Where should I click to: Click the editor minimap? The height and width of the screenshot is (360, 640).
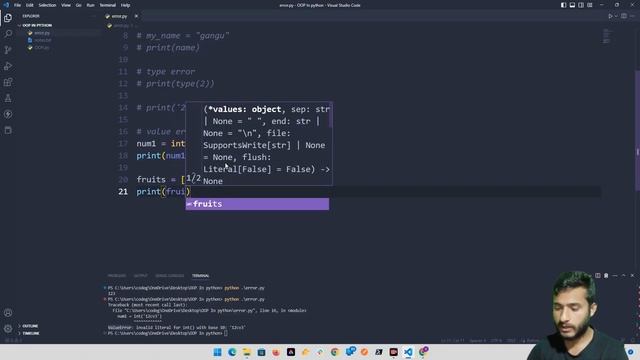point(607,36)
